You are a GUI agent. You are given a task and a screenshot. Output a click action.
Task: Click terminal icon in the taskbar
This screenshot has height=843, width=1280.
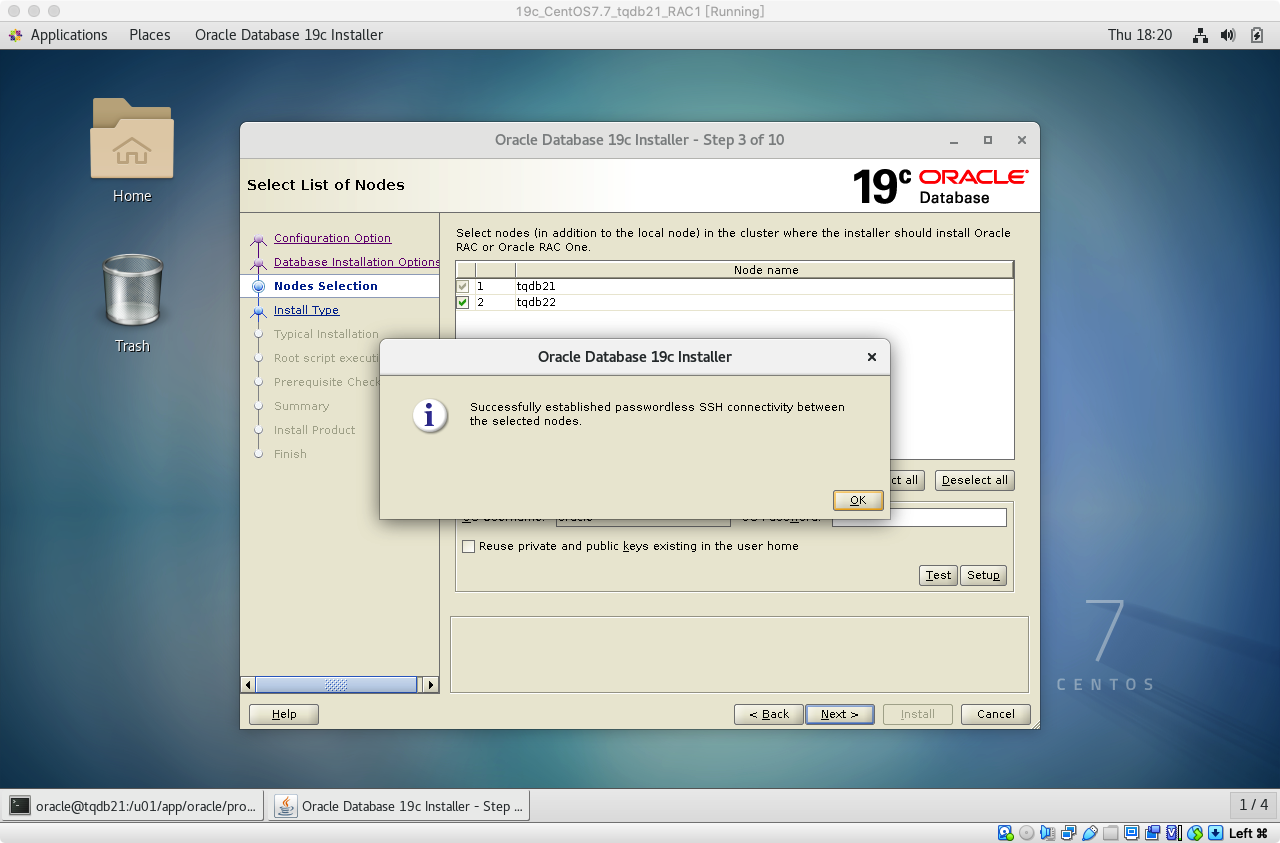pyautogui.click(x=20, y=806)
